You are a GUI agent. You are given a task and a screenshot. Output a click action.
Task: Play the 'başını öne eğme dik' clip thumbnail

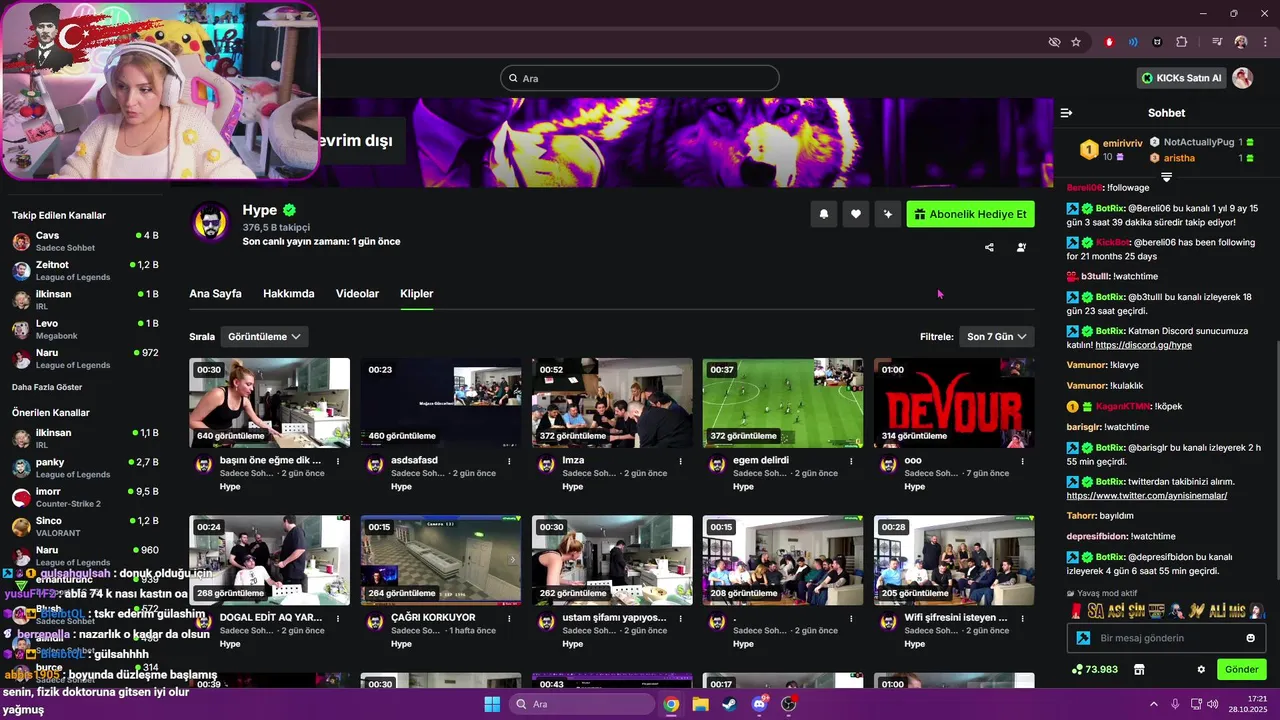270,403
